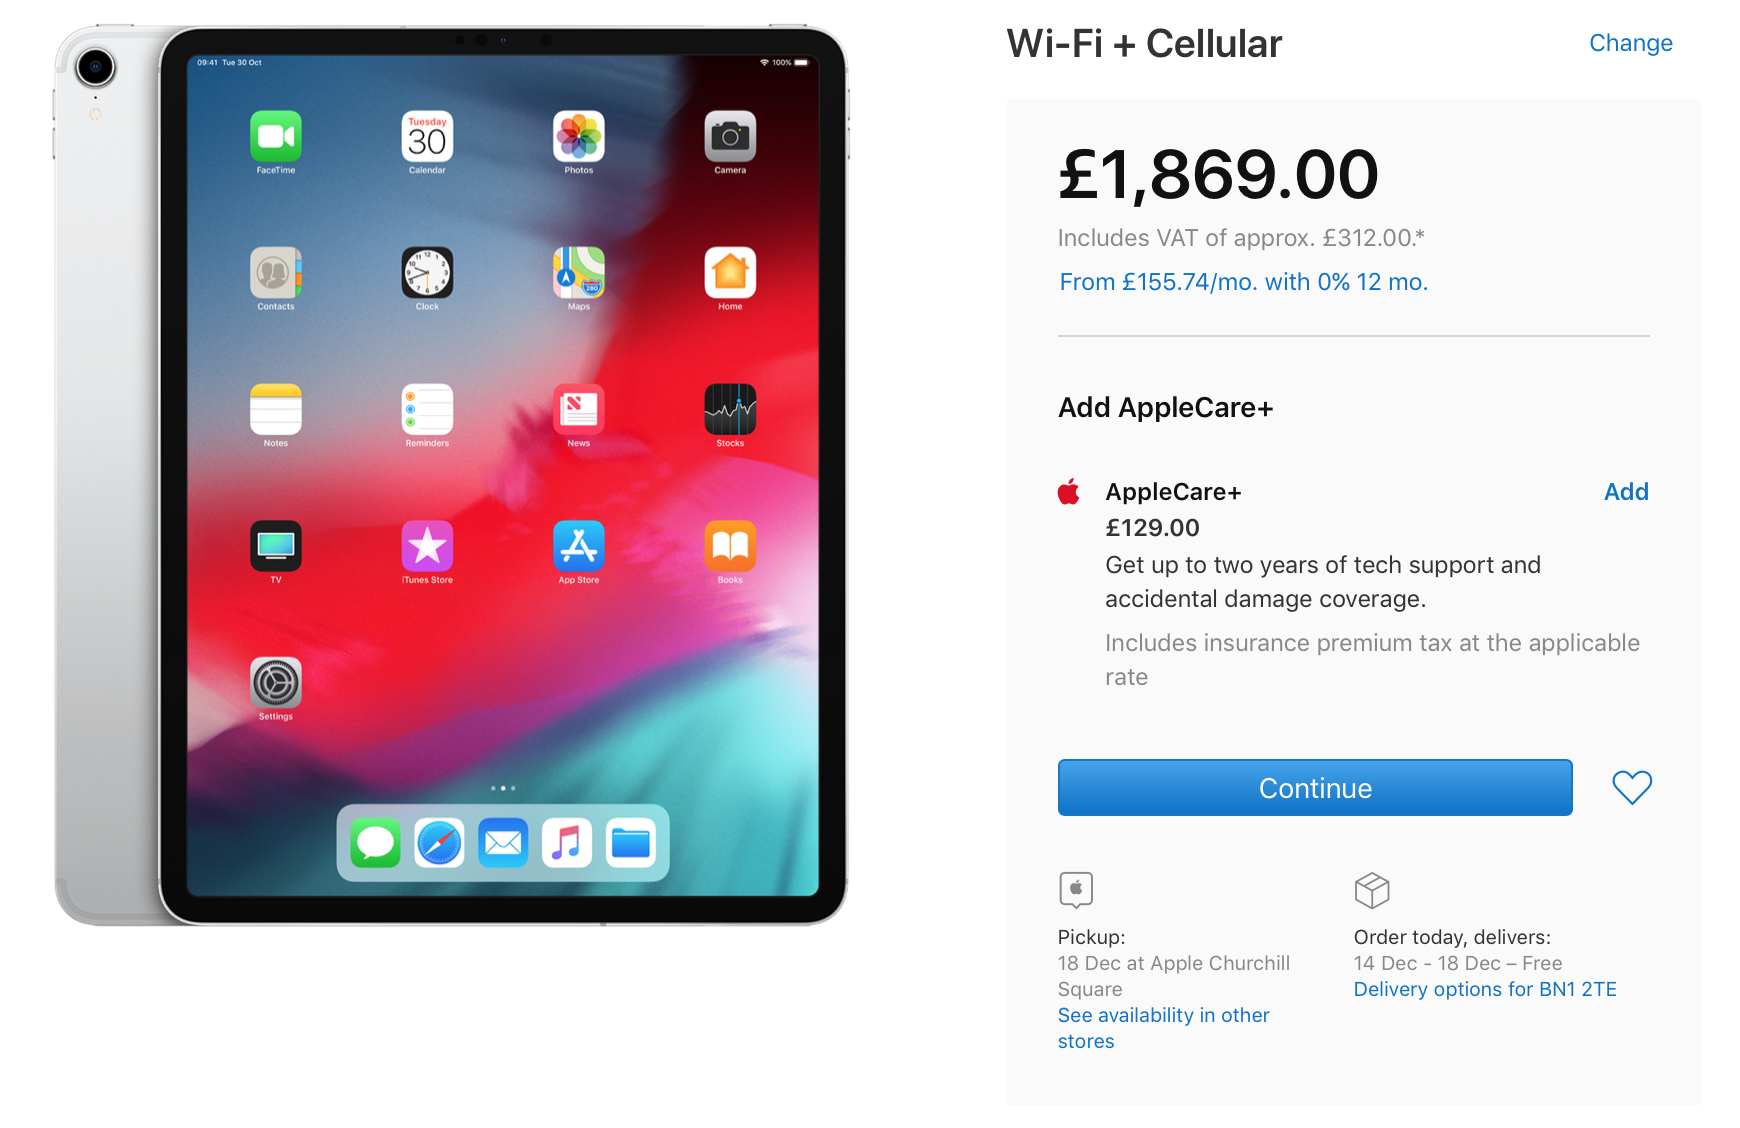Image resolution: width=1740 pixels, height=1128 pixels.
Task: Click the iPad Pro product image
Action: (451, 475)
